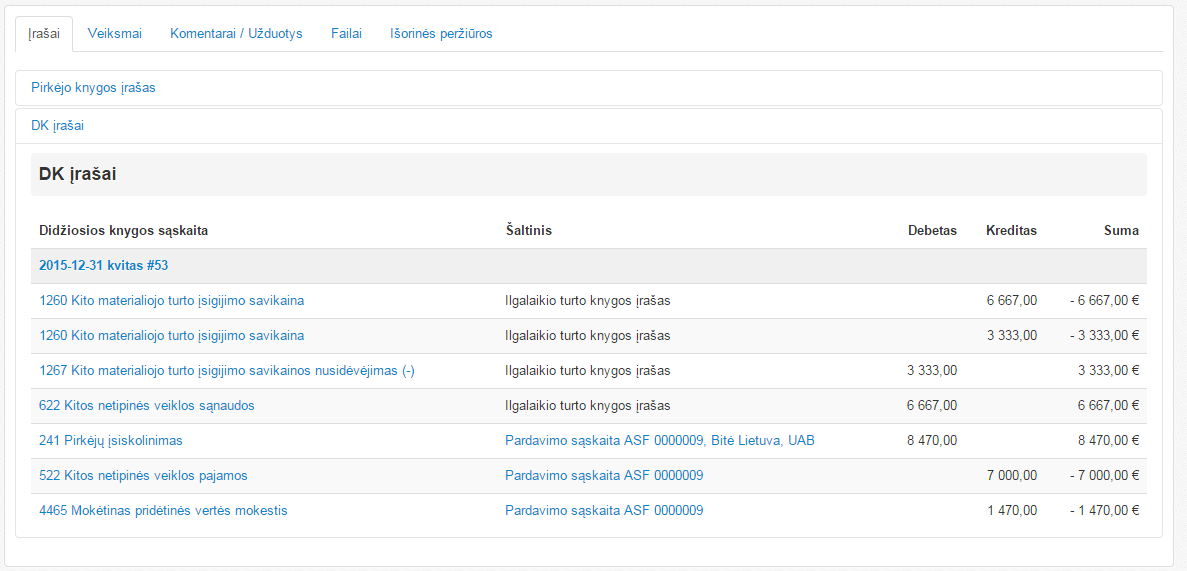Click the Šaltinis column header
Screen dimensions: 1187x571
pyautogui.click(x=528, y=230)
